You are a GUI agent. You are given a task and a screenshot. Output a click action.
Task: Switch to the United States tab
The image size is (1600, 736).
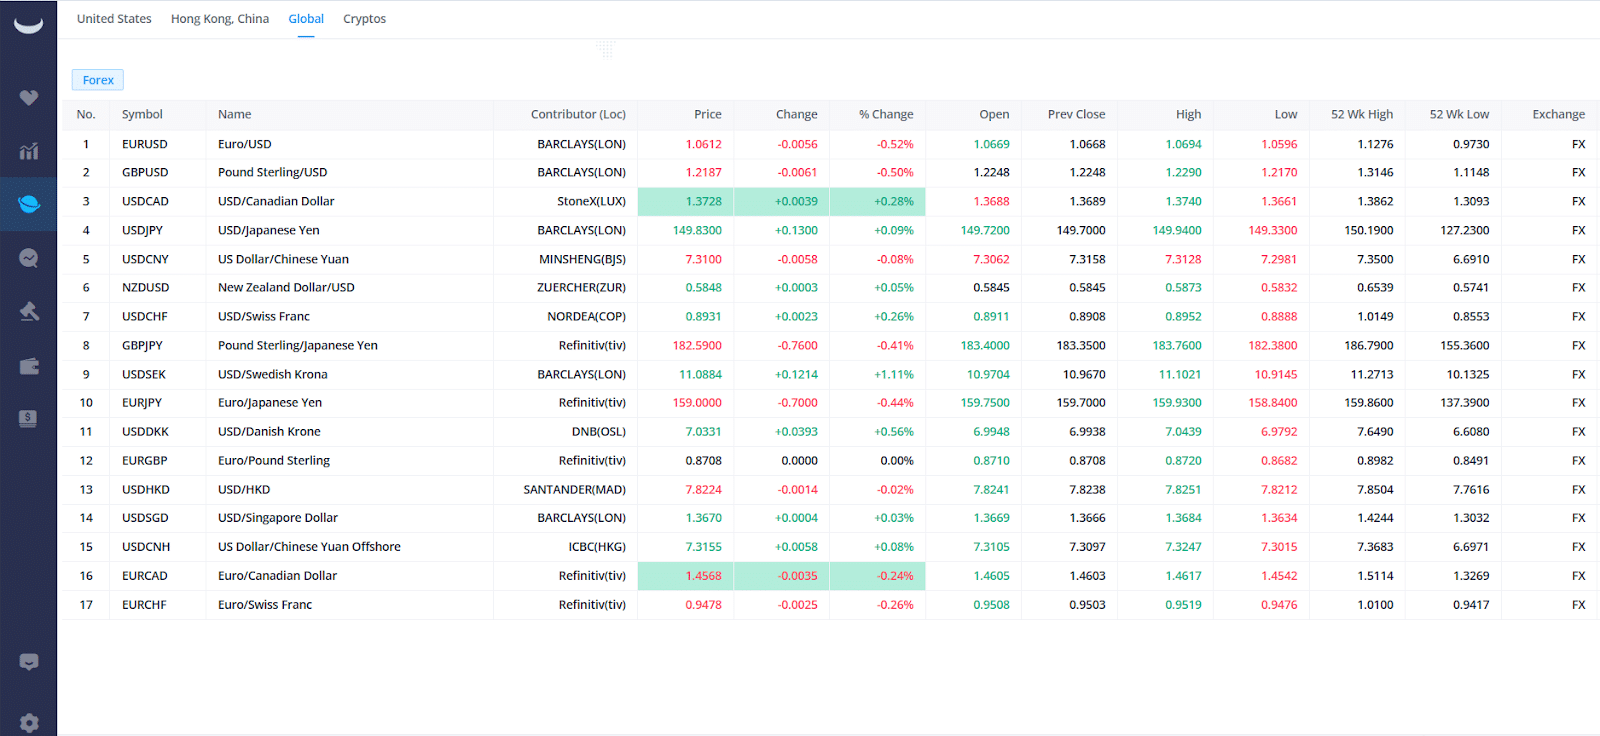click(x=114, y=19)
